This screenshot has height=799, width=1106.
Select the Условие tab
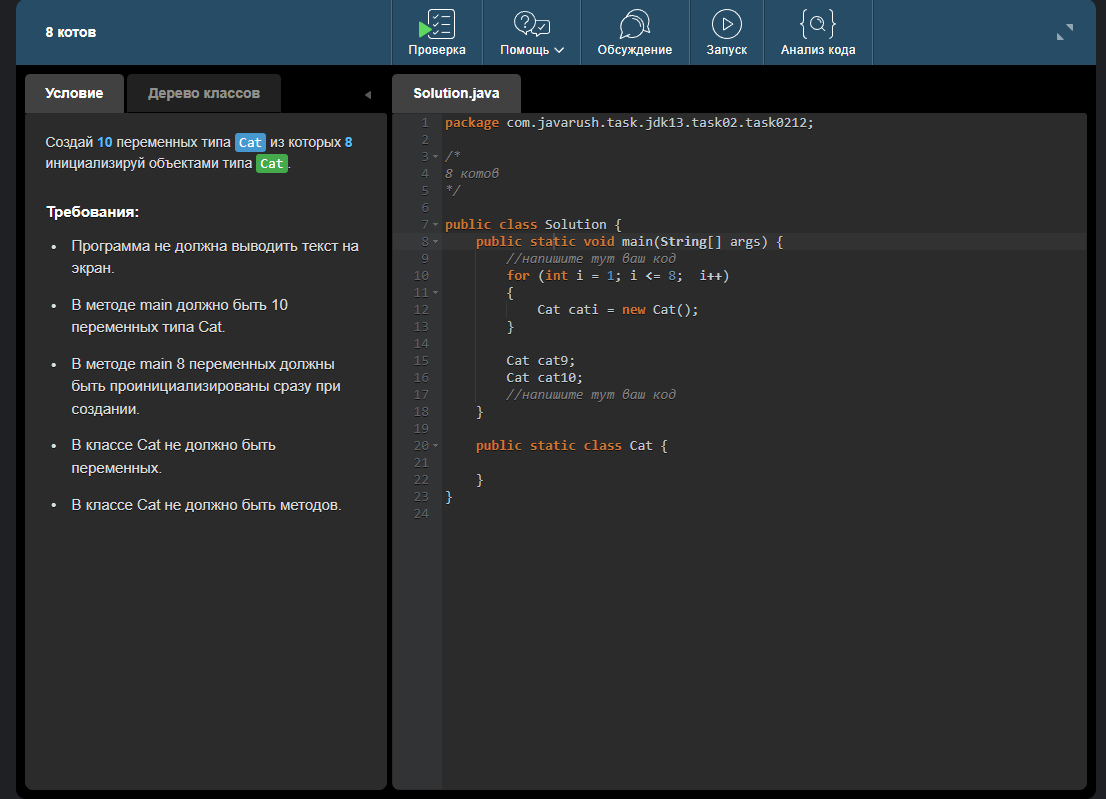coord(74,93)
